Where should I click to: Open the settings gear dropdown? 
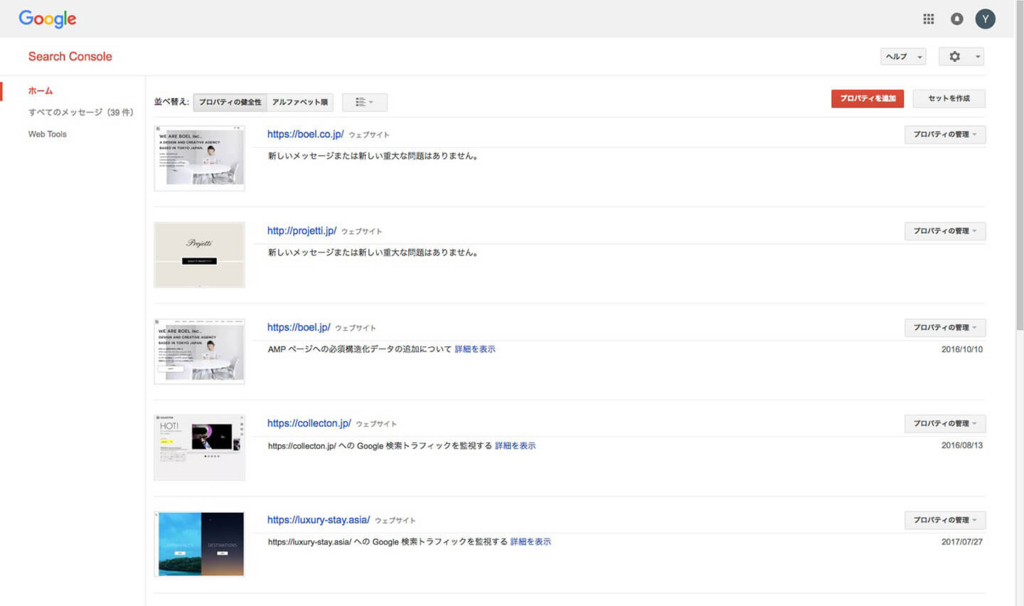pos(961,57)
